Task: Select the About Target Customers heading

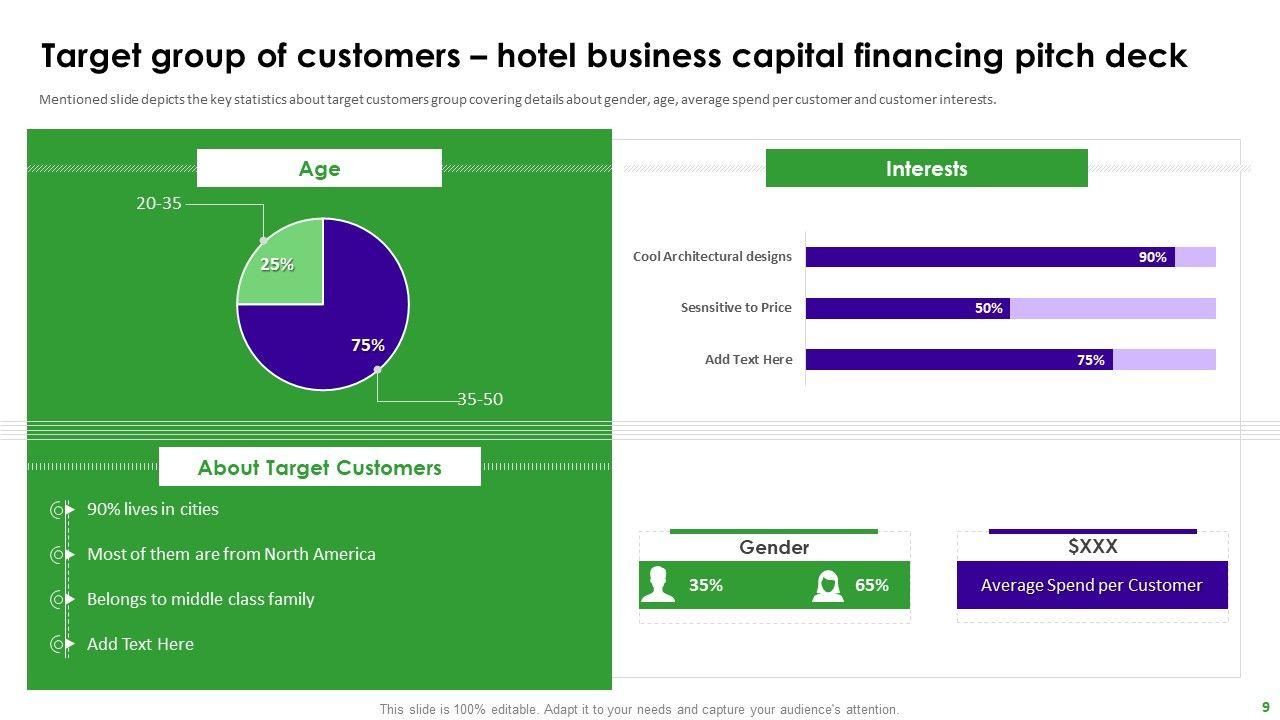Action: coord(319,468)
